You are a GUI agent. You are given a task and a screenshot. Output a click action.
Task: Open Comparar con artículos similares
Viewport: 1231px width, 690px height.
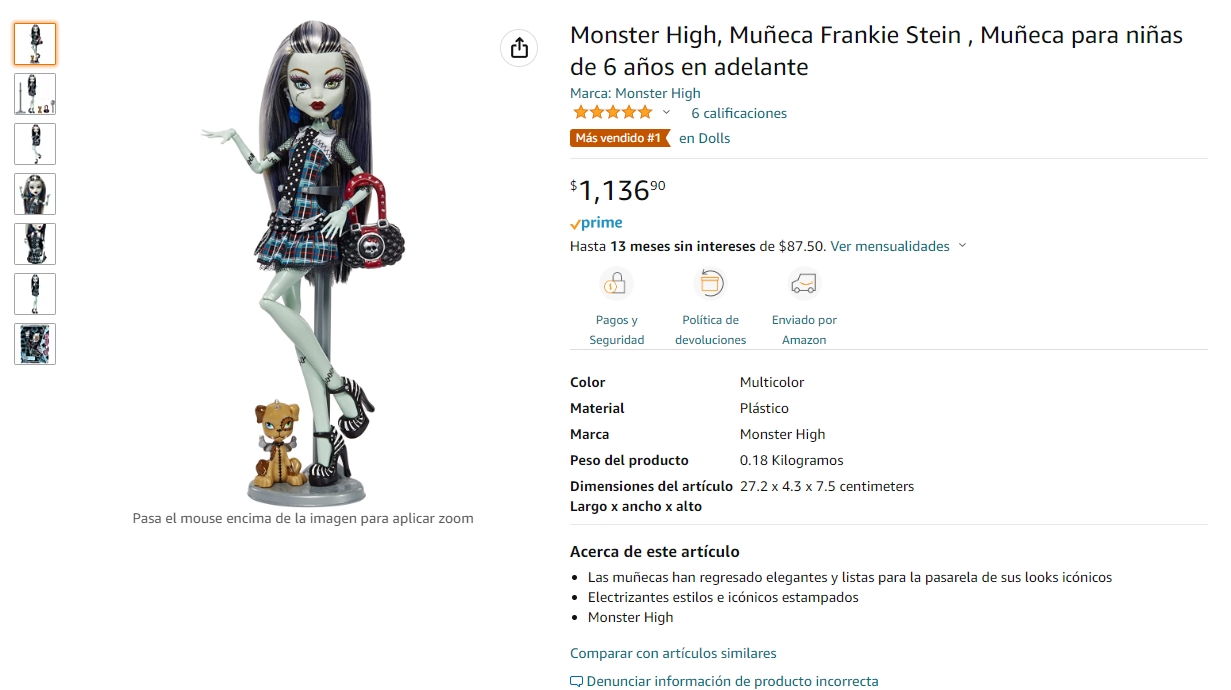(x=673, y=652)
